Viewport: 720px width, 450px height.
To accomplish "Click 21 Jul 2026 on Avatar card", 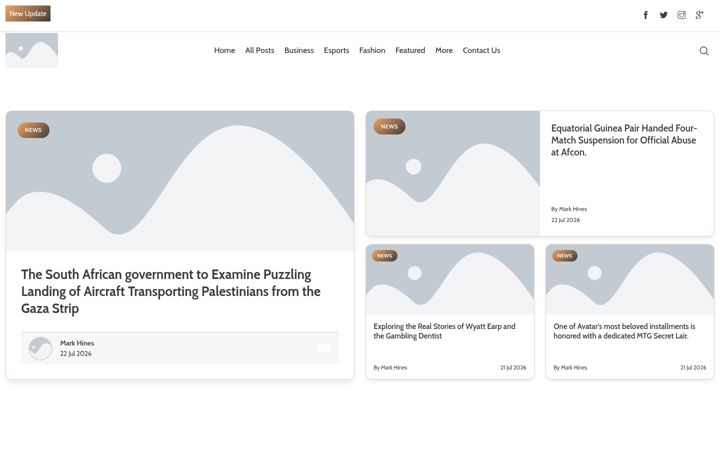I will click(693, 368).
